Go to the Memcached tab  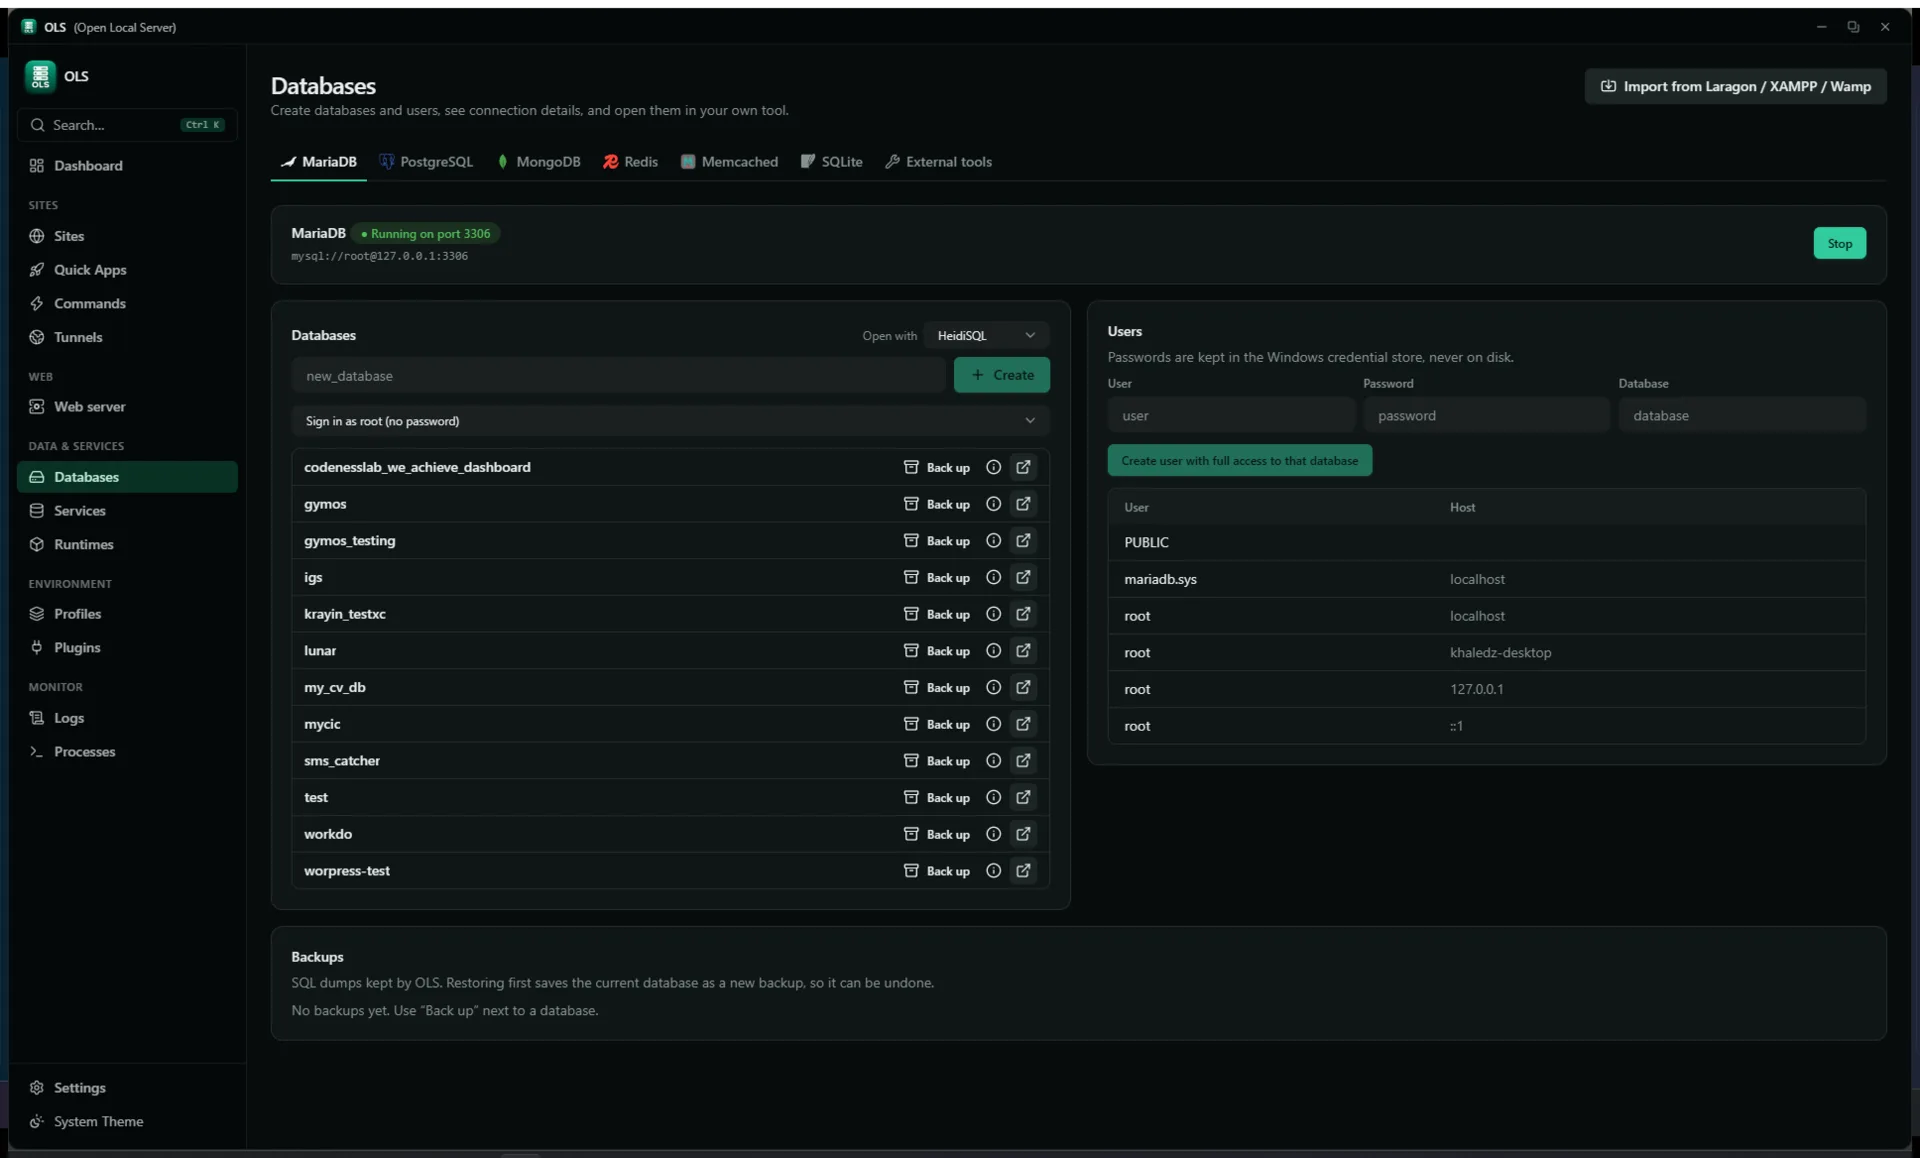pos(729,162)
